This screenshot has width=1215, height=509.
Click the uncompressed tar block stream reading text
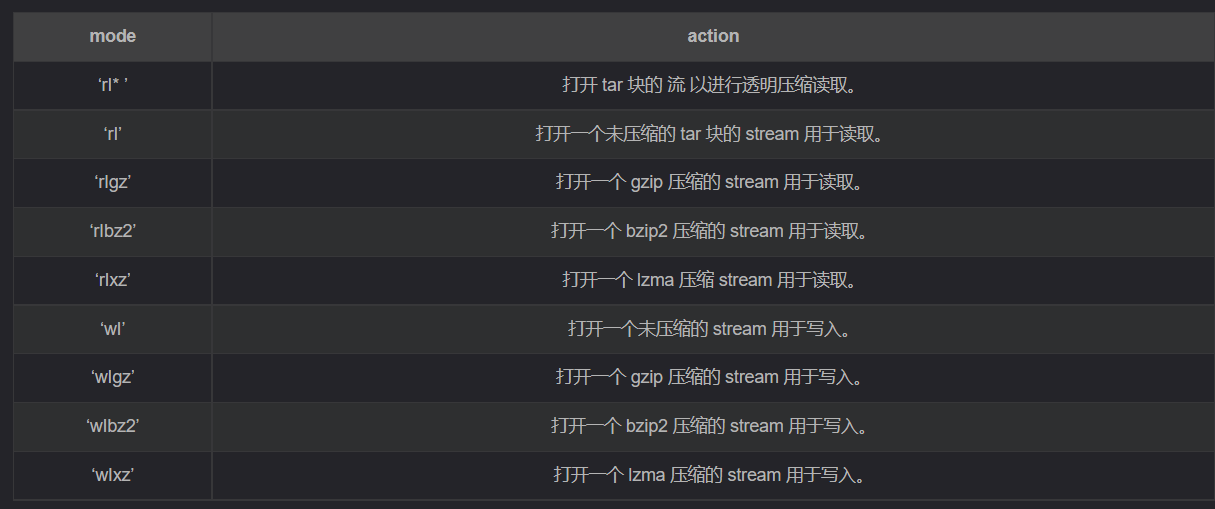(713, 134)
